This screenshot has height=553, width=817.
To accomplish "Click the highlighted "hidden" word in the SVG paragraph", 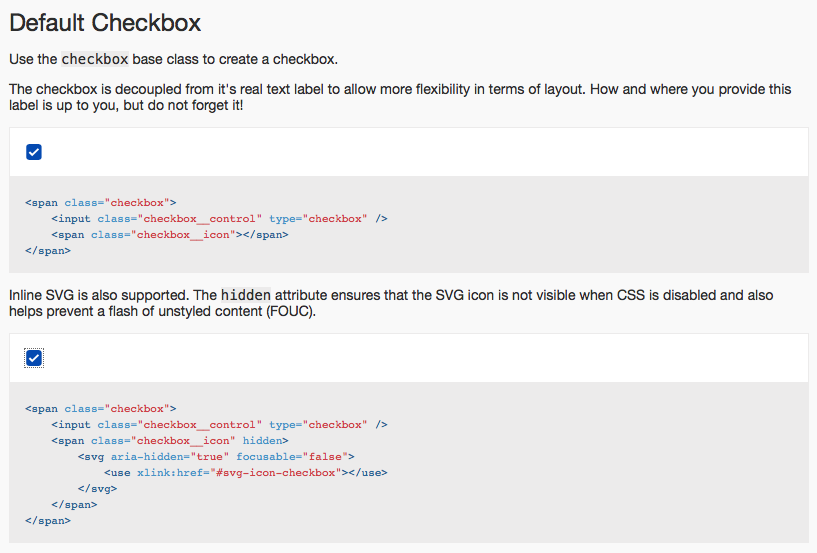I will 246,296.
